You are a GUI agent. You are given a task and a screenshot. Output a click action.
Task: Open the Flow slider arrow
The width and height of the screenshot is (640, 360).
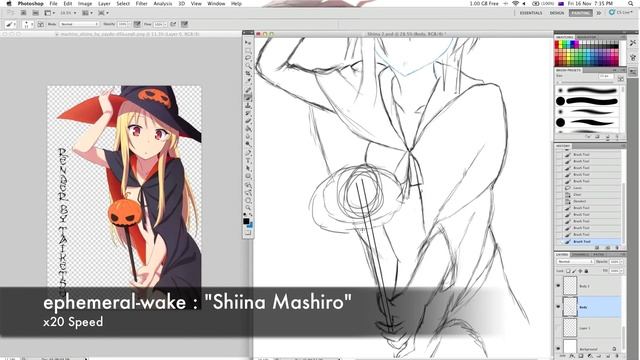click(164, 24)
